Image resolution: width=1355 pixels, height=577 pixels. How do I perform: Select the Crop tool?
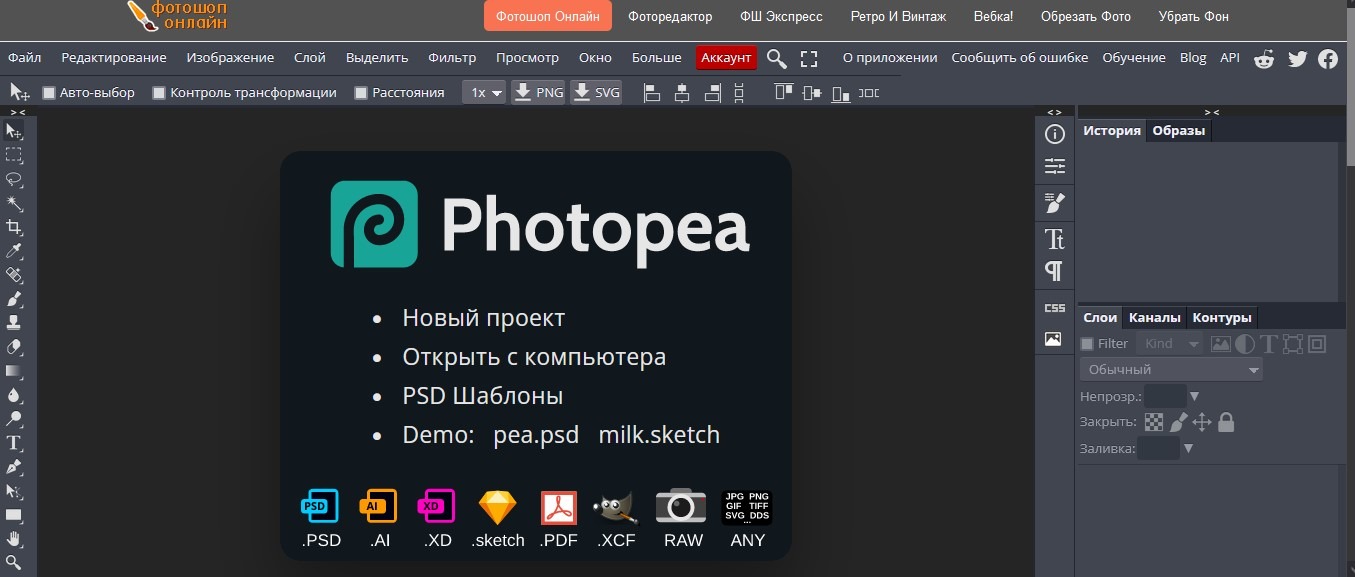click(14, 228)
